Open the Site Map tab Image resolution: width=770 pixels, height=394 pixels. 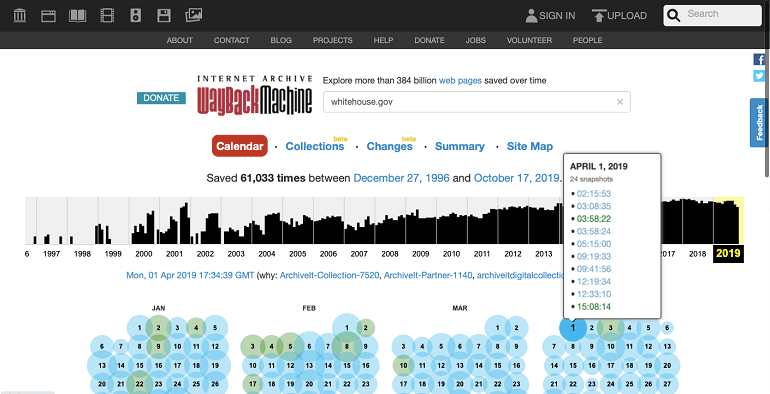[x=530, y=146]
